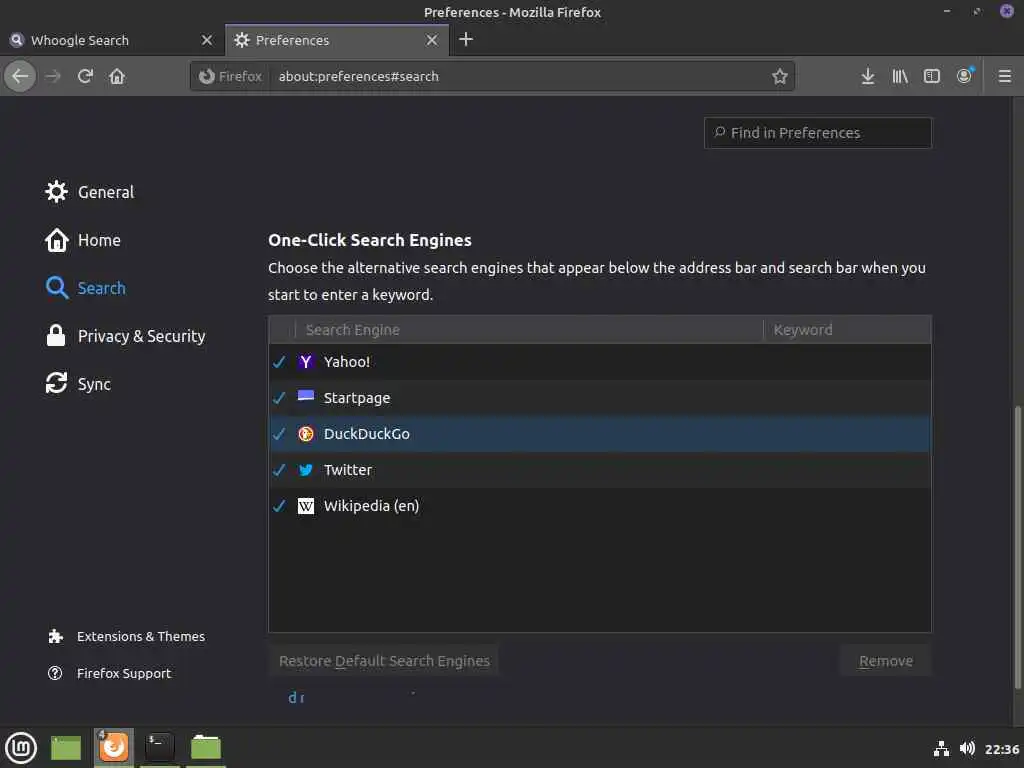Click the Firefox identity icon in address bar
Screen dimensions: 1024x768
pyautogui.click(x=206, y=76)
